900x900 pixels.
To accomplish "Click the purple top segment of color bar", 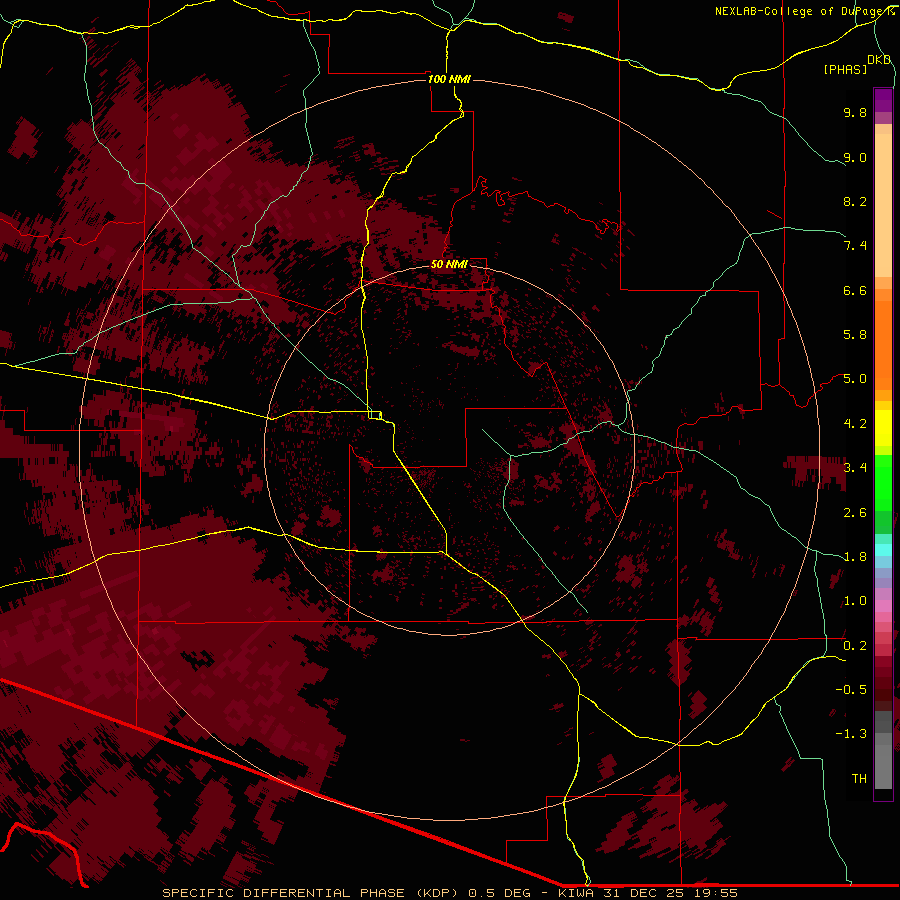I will 883,100.
